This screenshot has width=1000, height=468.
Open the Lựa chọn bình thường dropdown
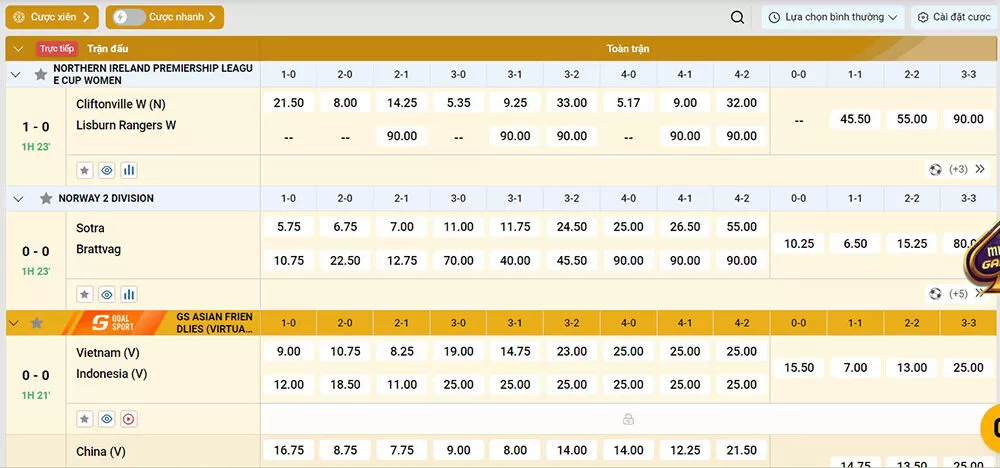coord(833,17)
